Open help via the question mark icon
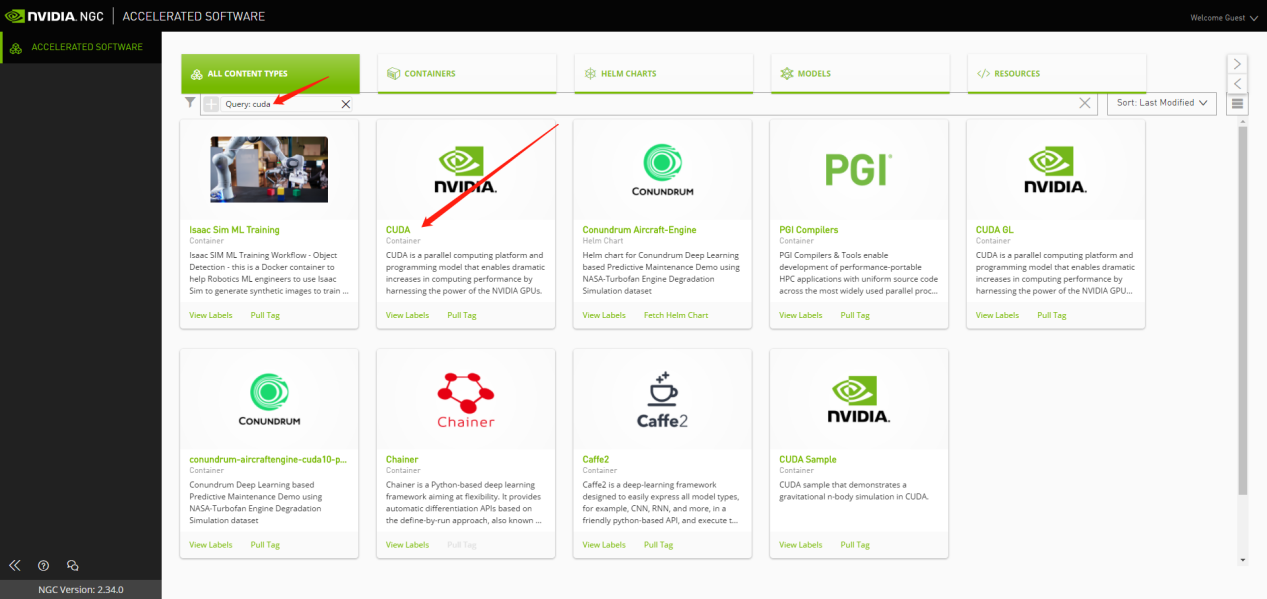 tap(43, 565)
